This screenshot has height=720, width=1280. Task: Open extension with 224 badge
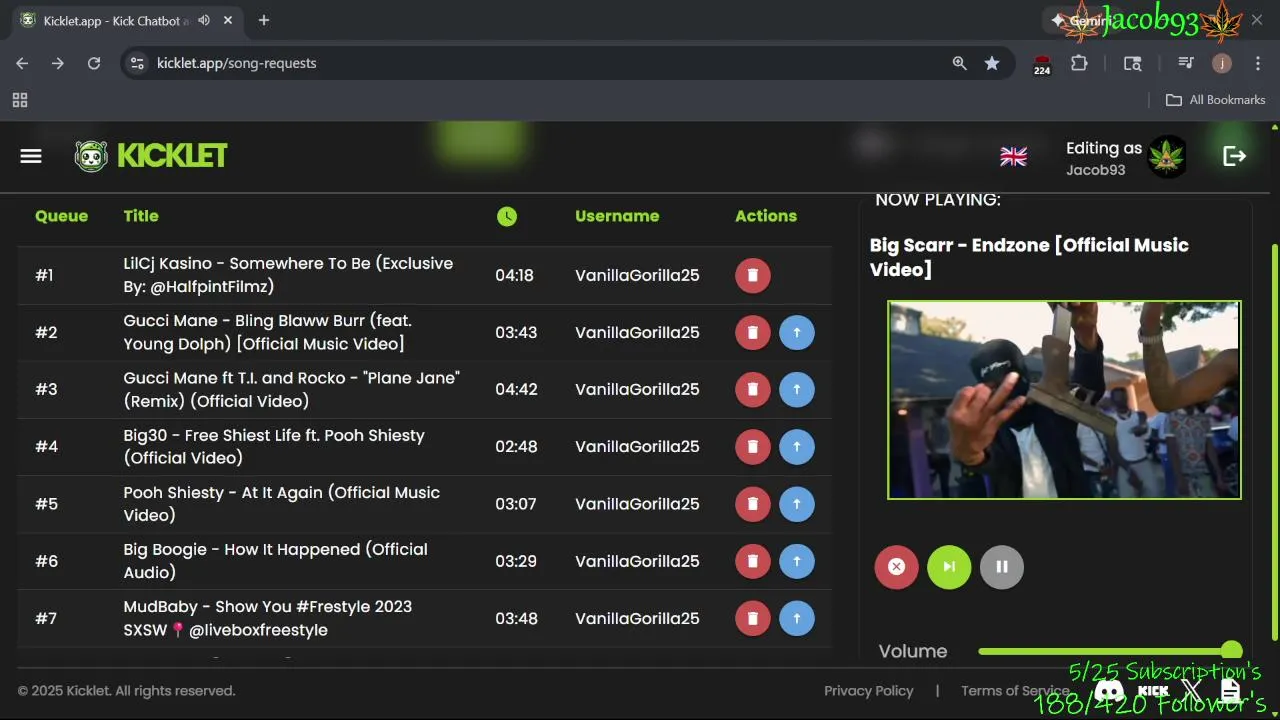pyautogui.click(x=1042, y=65)
